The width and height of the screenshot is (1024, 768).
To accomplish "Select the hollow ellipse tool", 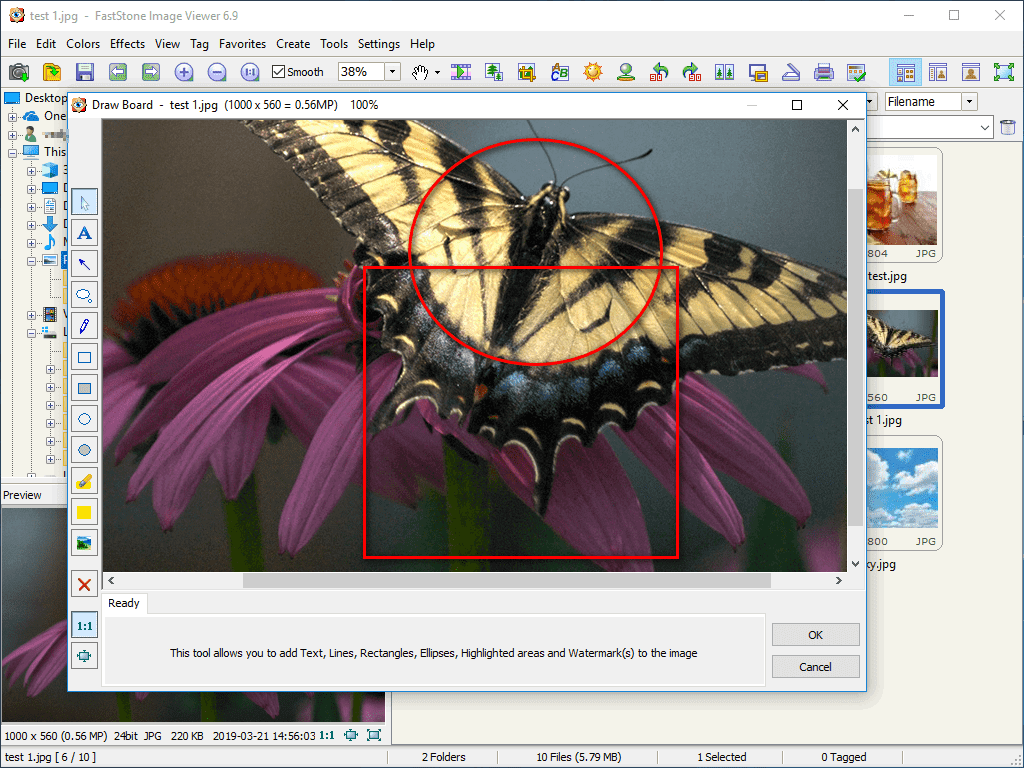I will tap(84, 419).
